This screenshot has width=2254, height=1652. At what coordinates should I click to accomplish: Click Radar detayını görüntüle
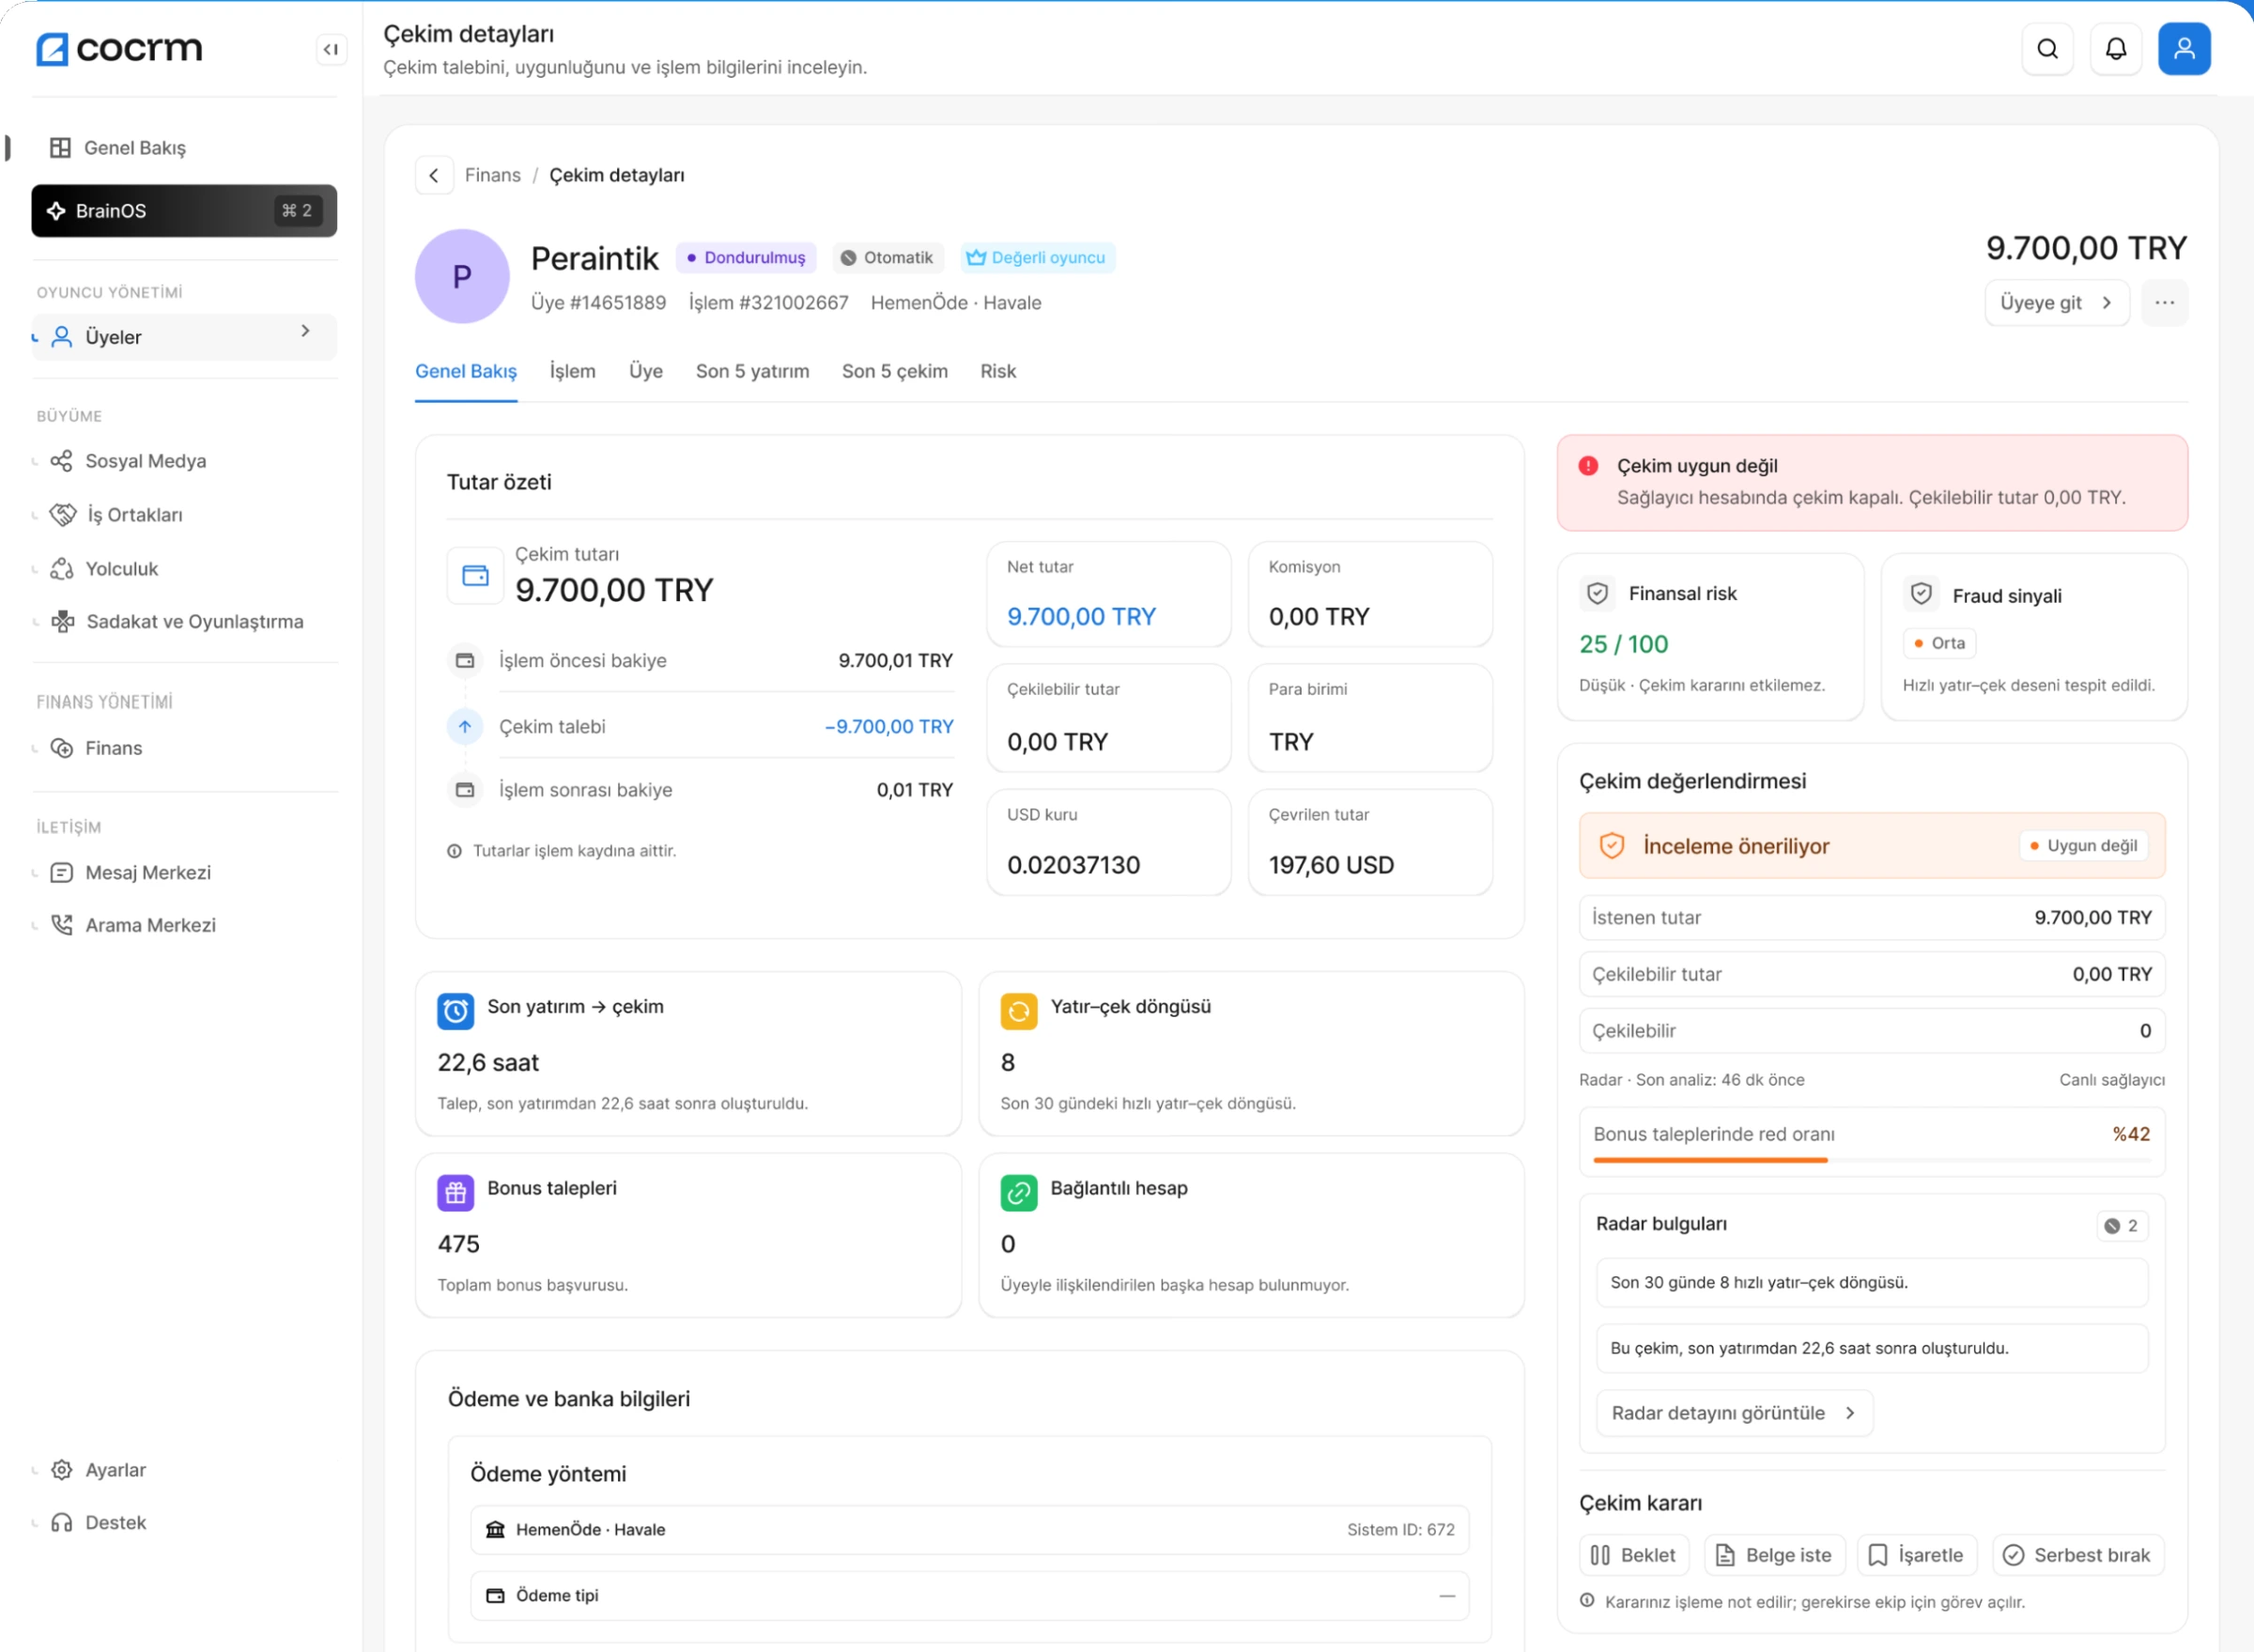(x=1734, y=1413)
